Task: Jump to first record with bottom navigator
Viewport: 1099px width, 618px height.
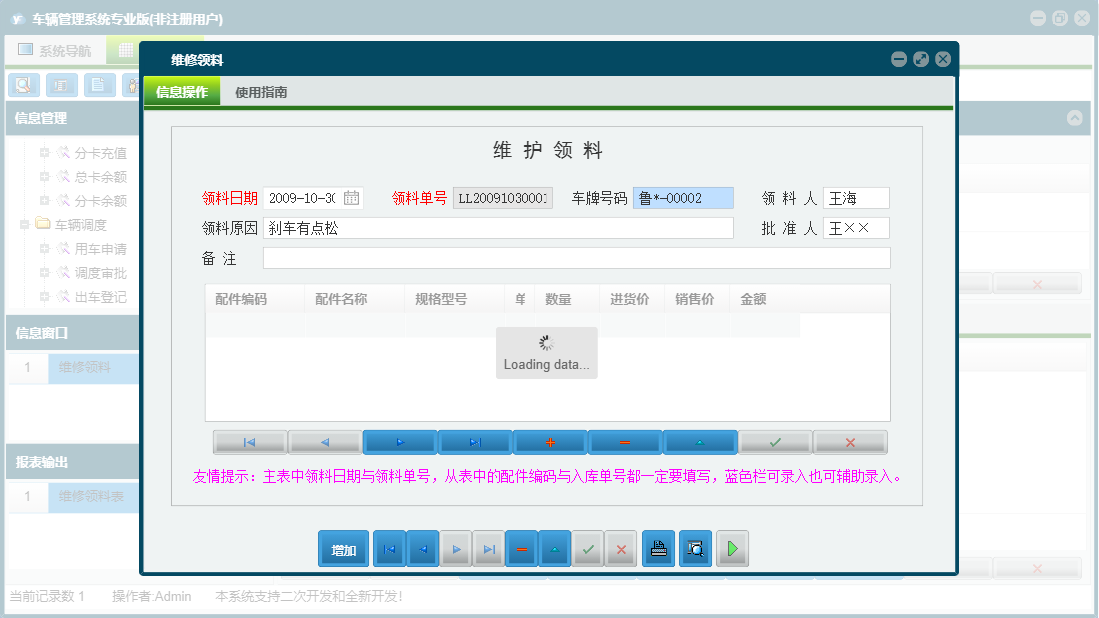Action: [x=389, y=548]
